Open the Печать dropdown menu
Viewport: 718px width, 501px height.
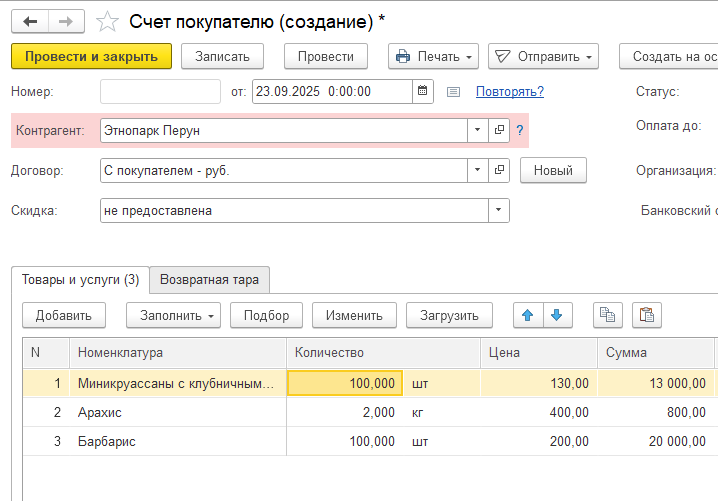(433, 56)
